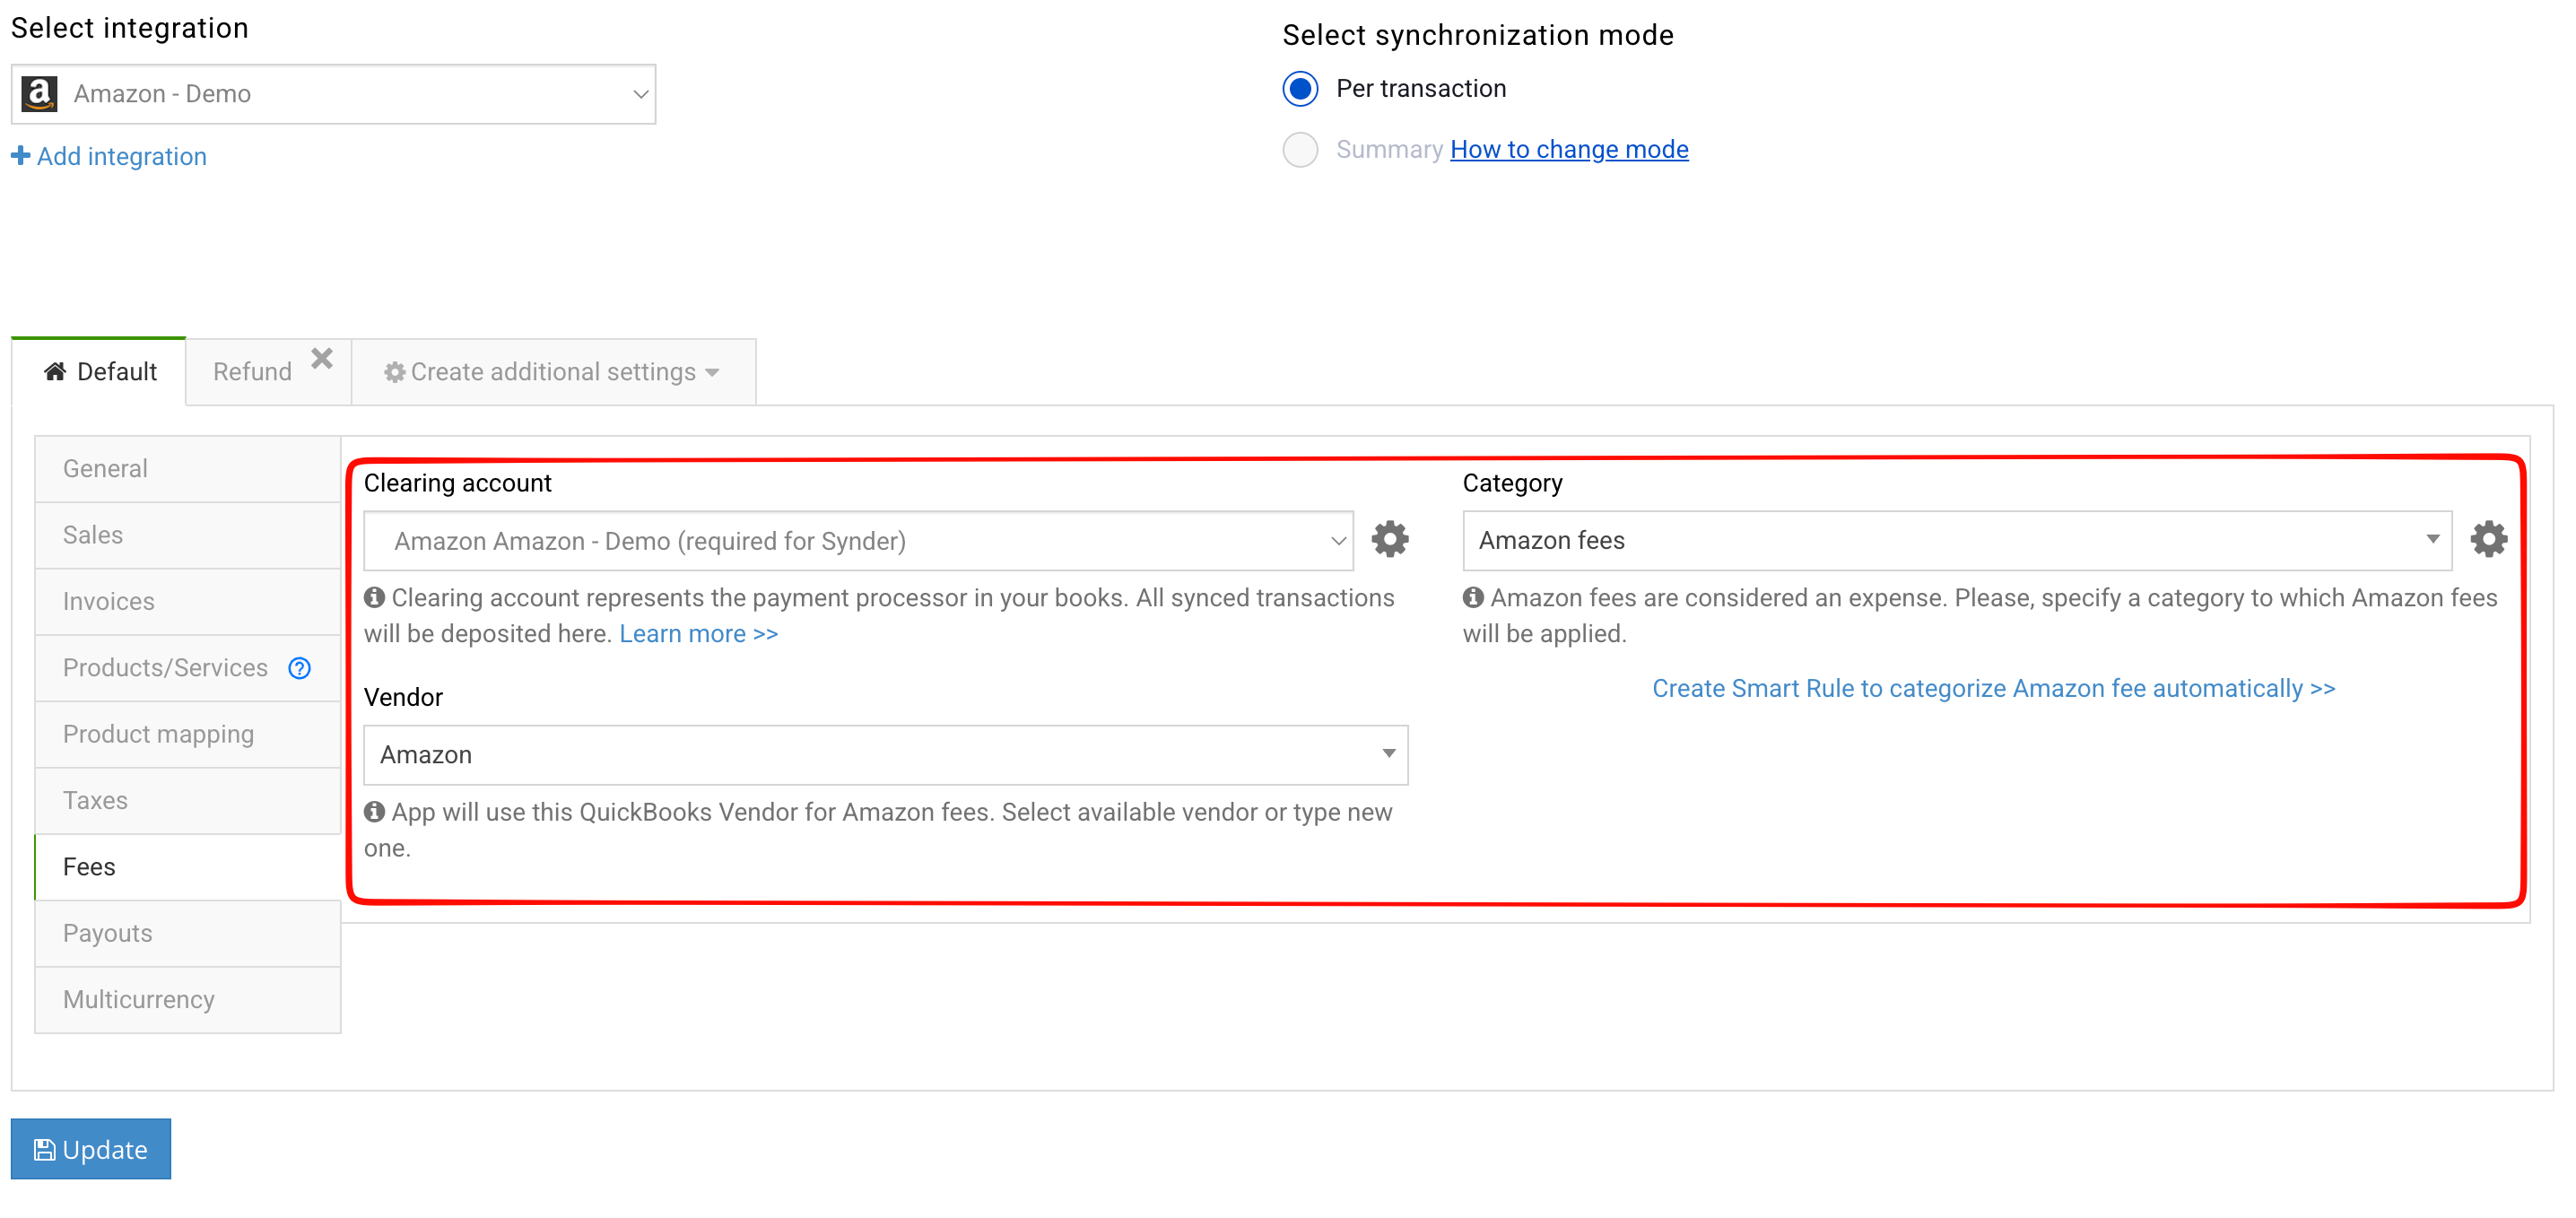The image size is (2576, 1218).
Task: Click the Clearing account info icon
Action: pyautogui.click(x=374, y=598)
